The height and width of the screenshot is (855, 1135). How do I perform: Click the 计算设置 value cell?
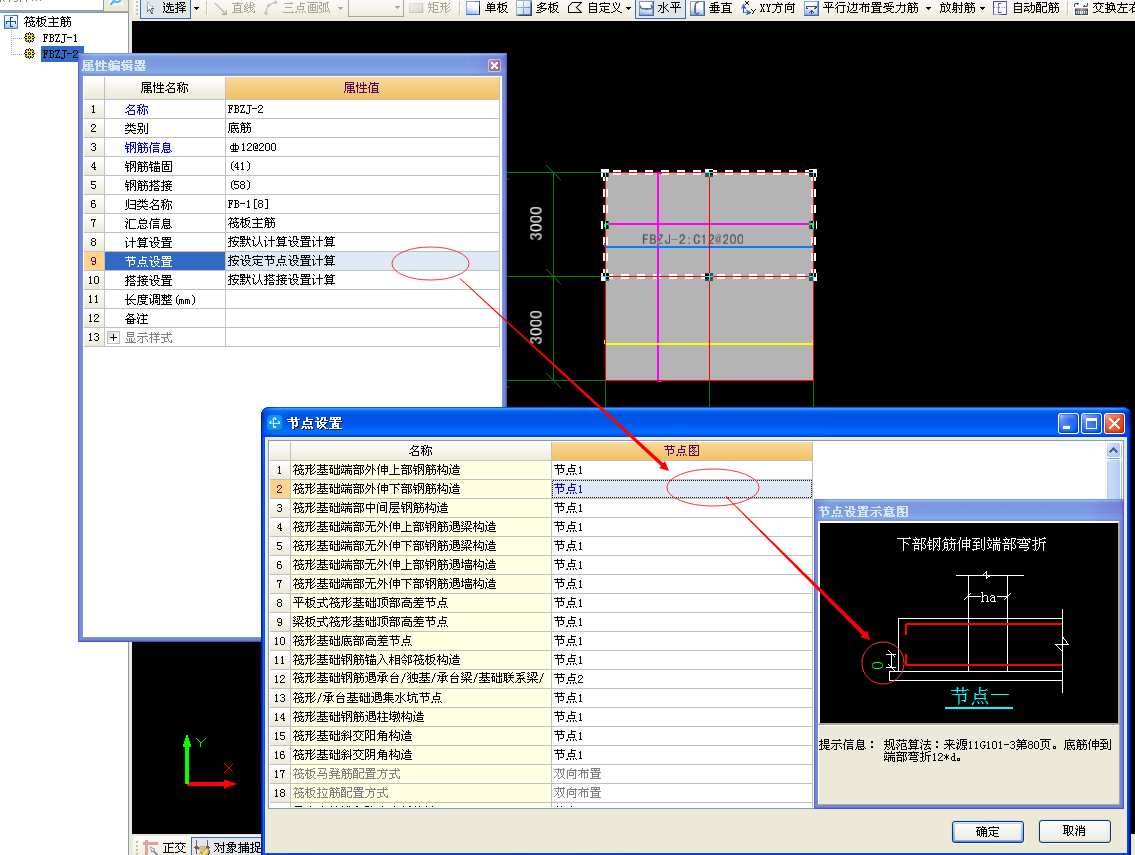pyautogui.click(x=362, y=242)
